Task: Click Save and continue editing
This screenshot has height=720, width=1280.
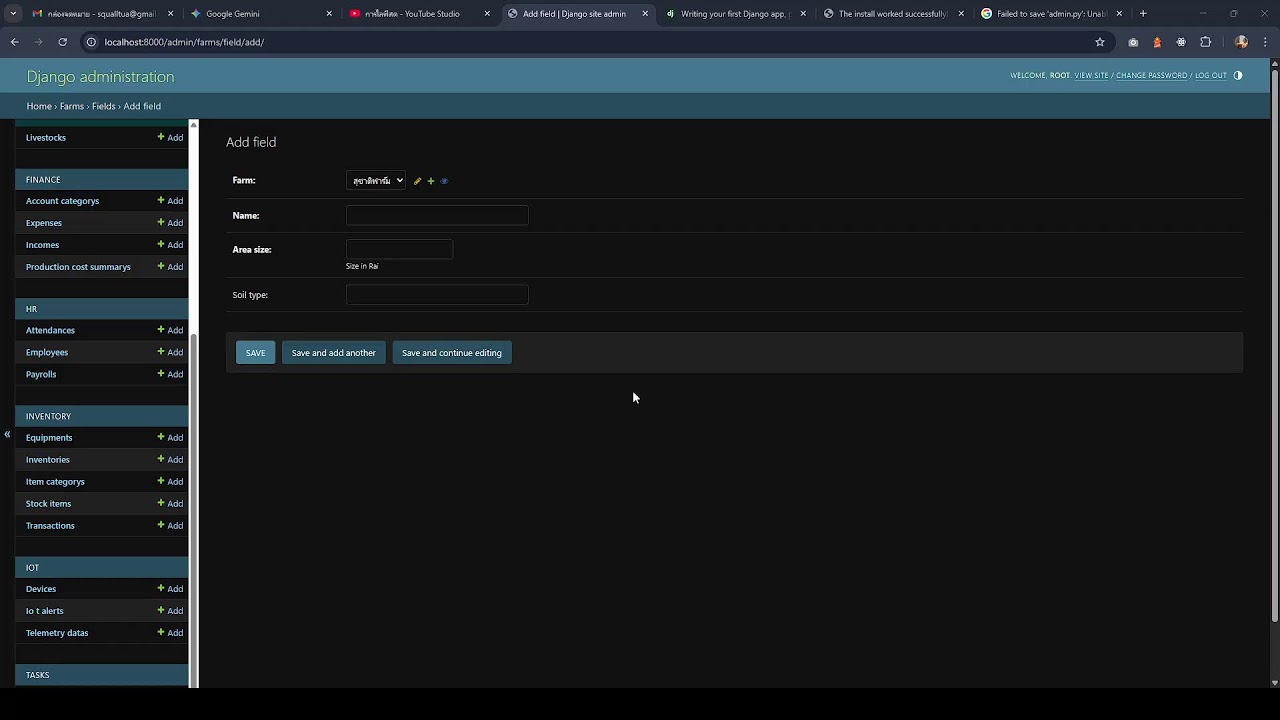Action: (x=452, y=353)
